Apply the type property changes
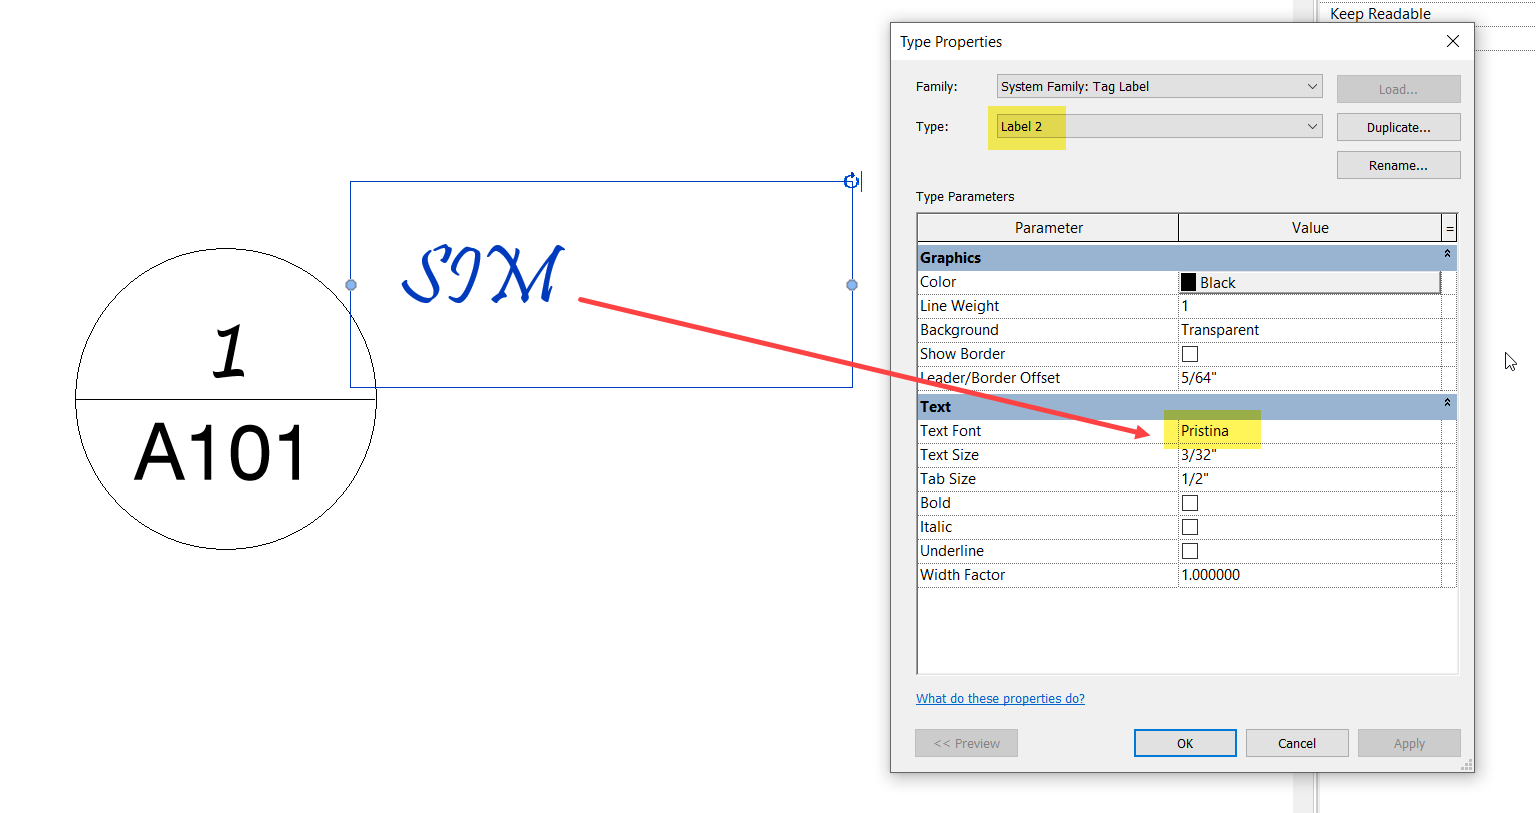Image resolution: width=1536 pixels, height=813 pixels. pos(1409,742)
